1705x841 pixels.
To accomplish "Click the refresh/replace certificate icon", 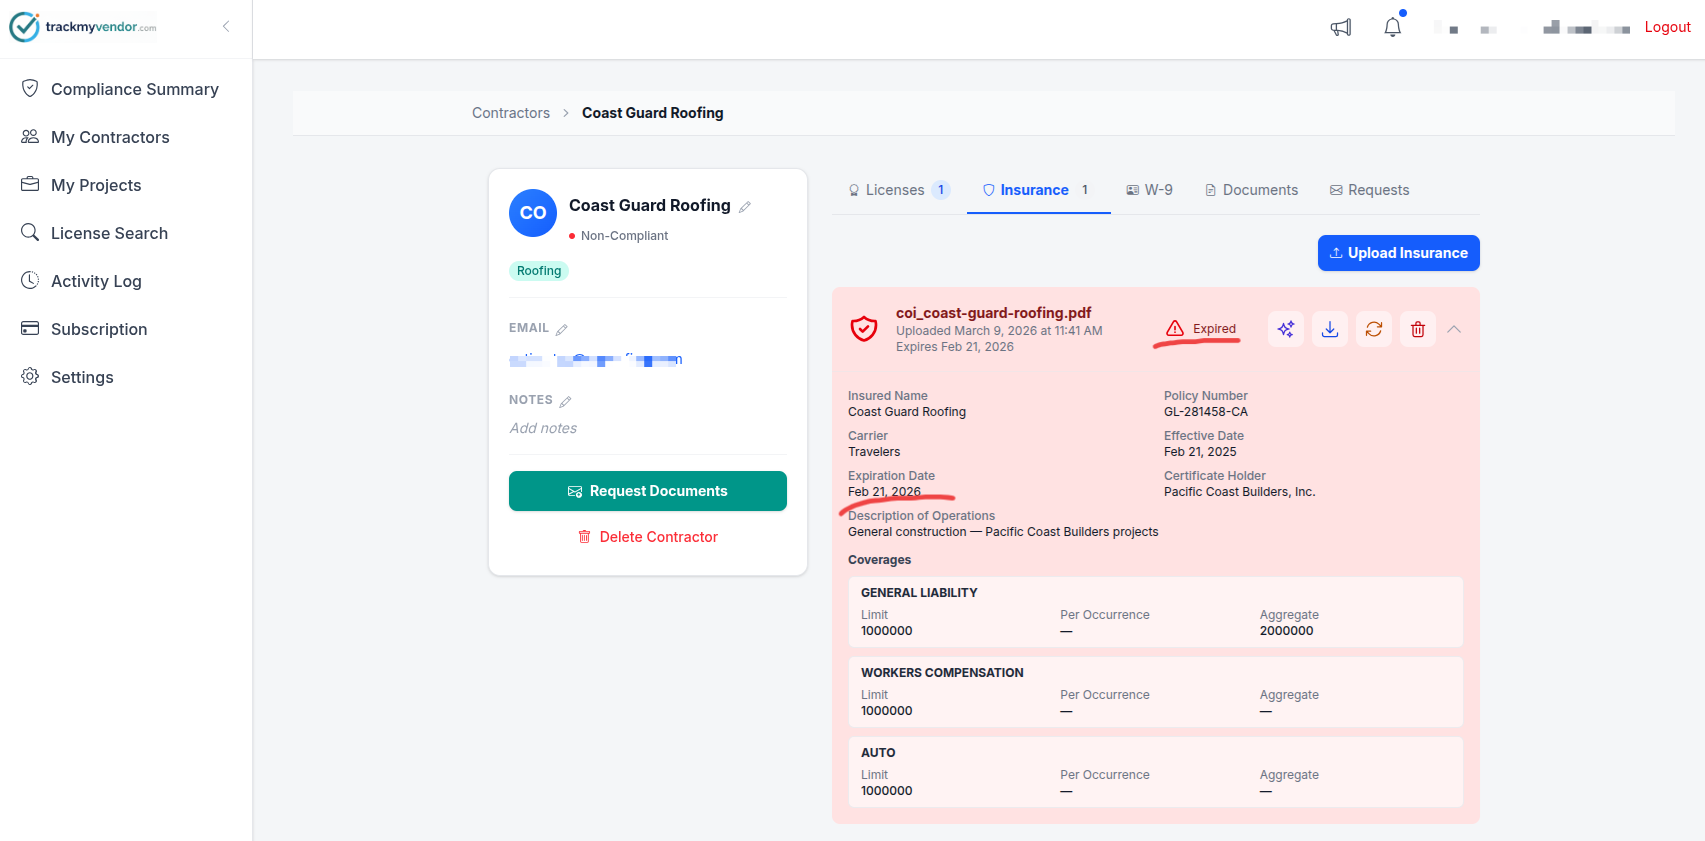I will (1374, 329).
